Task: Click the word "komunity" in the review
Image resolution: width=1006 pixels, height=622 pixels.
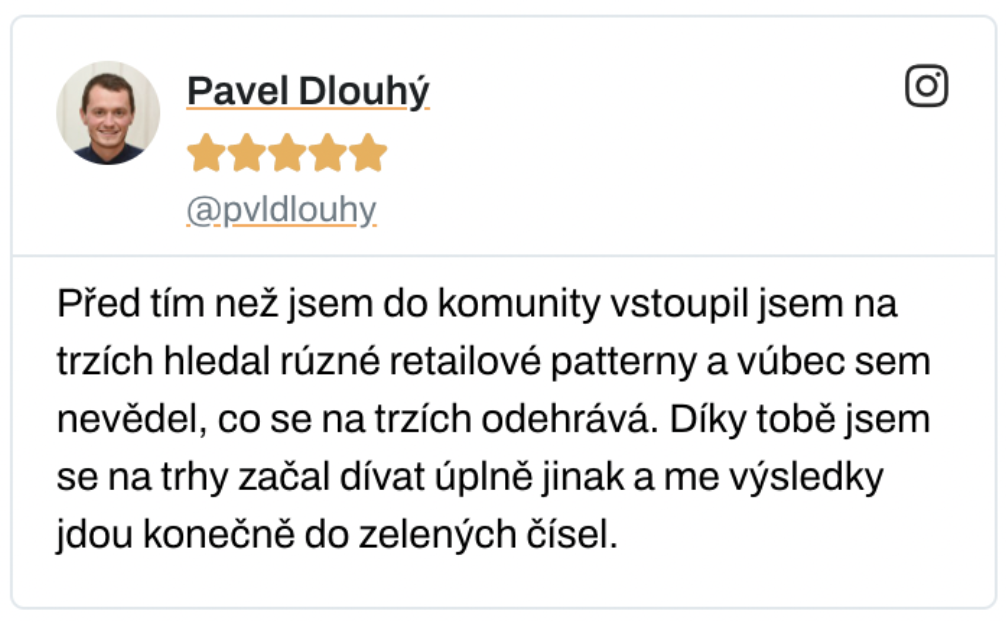Action: 519,303
